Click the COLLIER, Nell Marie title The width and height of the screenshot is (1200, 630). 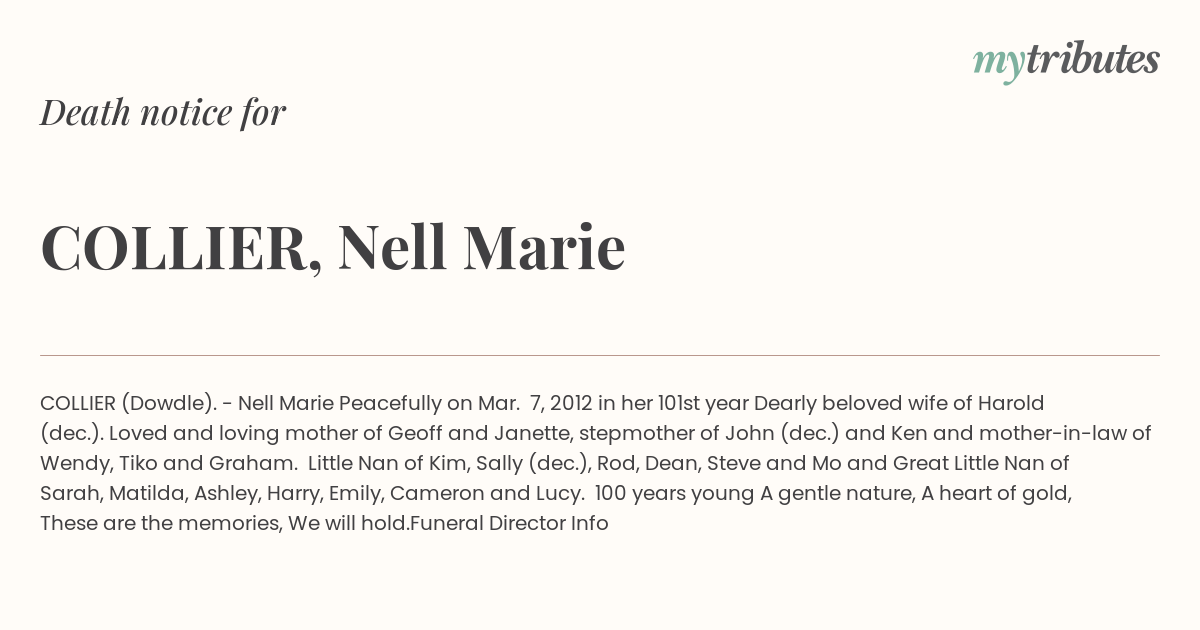tap(333, 248)
